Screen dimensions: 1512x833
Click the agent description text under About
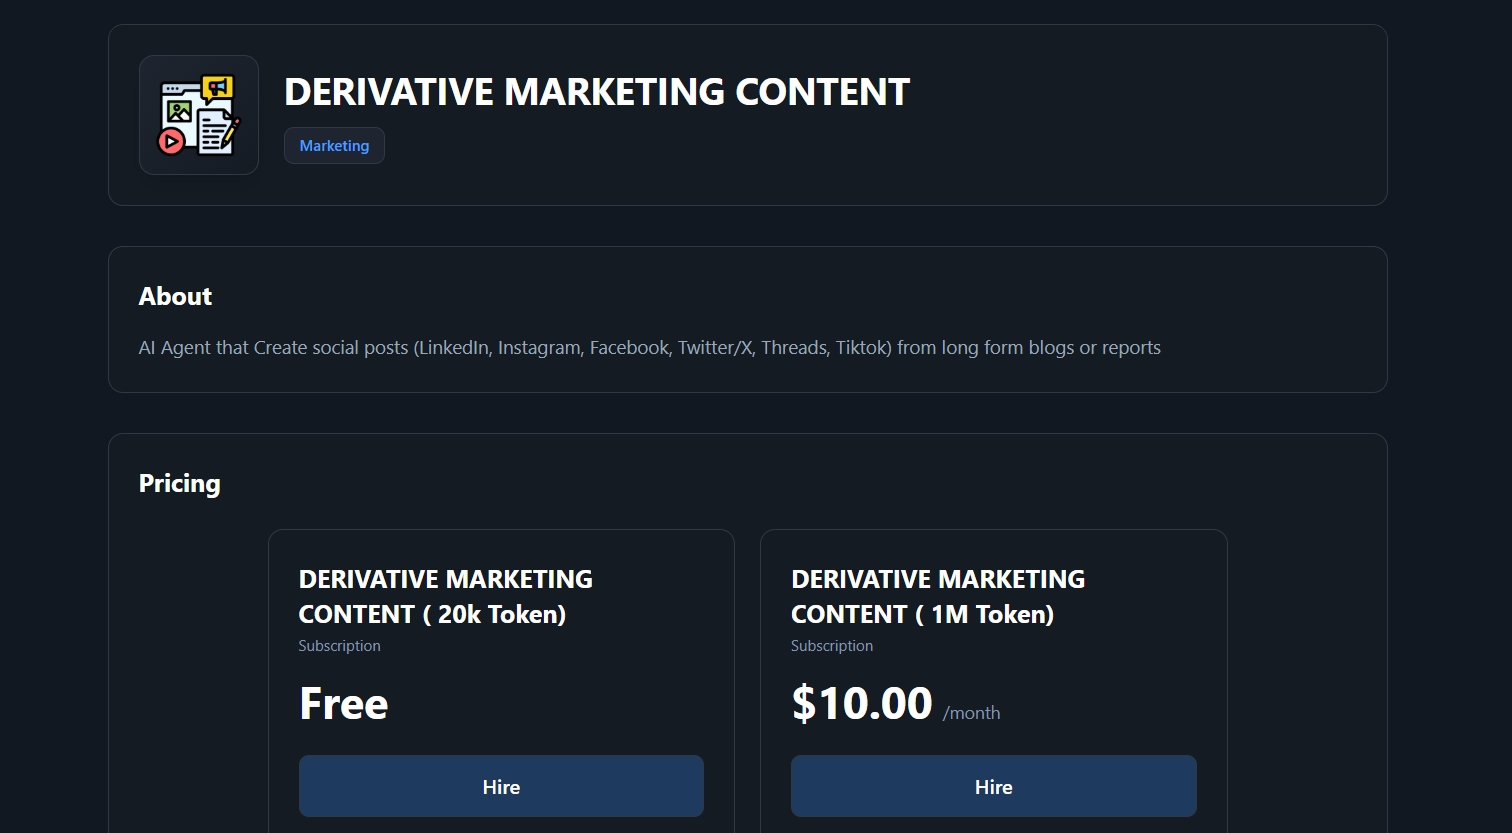pos(649,348)
